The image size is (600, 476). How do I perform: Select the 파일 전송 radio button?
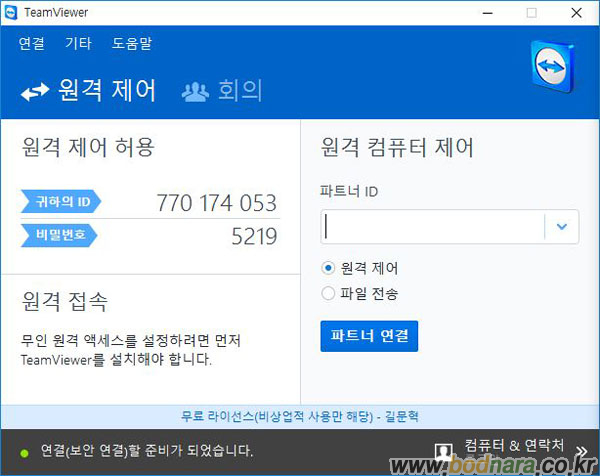328,293
